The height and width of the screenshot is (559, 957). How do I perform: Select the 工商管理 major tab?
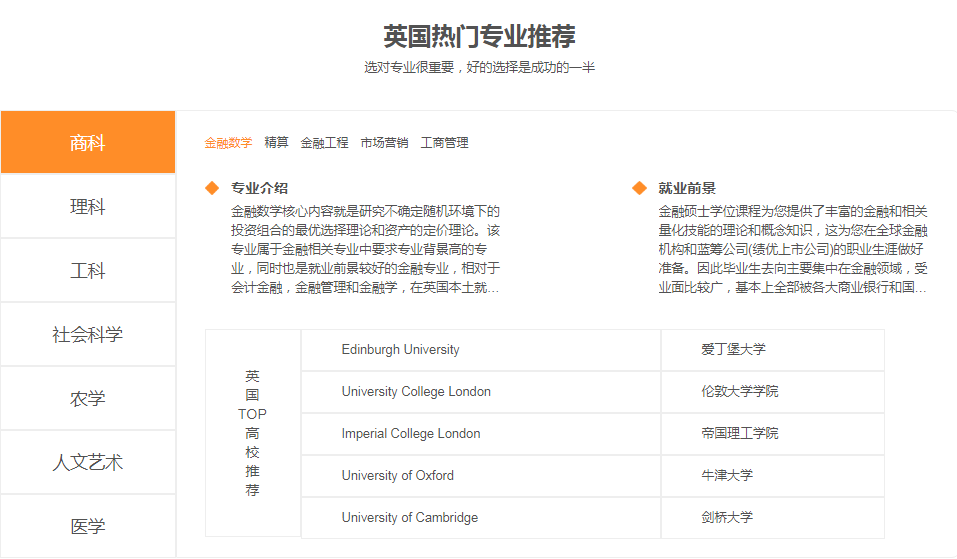(x=444, y=143)
